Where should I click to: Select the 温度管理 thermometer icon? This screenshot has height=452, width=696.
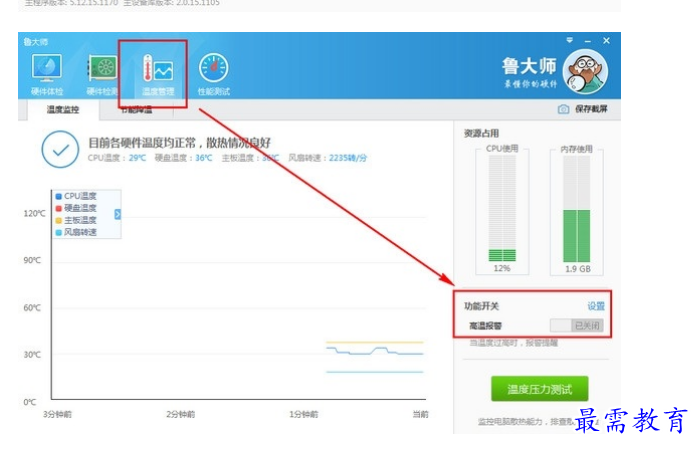(x=158, y=74)
